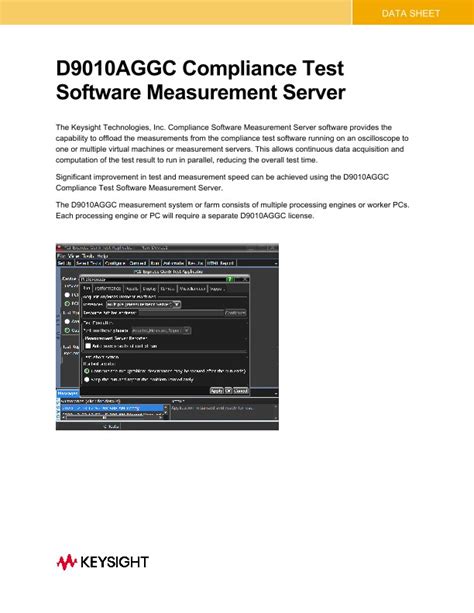Screen dimensions: 474x613
Task: Open the dropdown at top of the dialog
Action: pyautogui.click(x=144, y=304)
